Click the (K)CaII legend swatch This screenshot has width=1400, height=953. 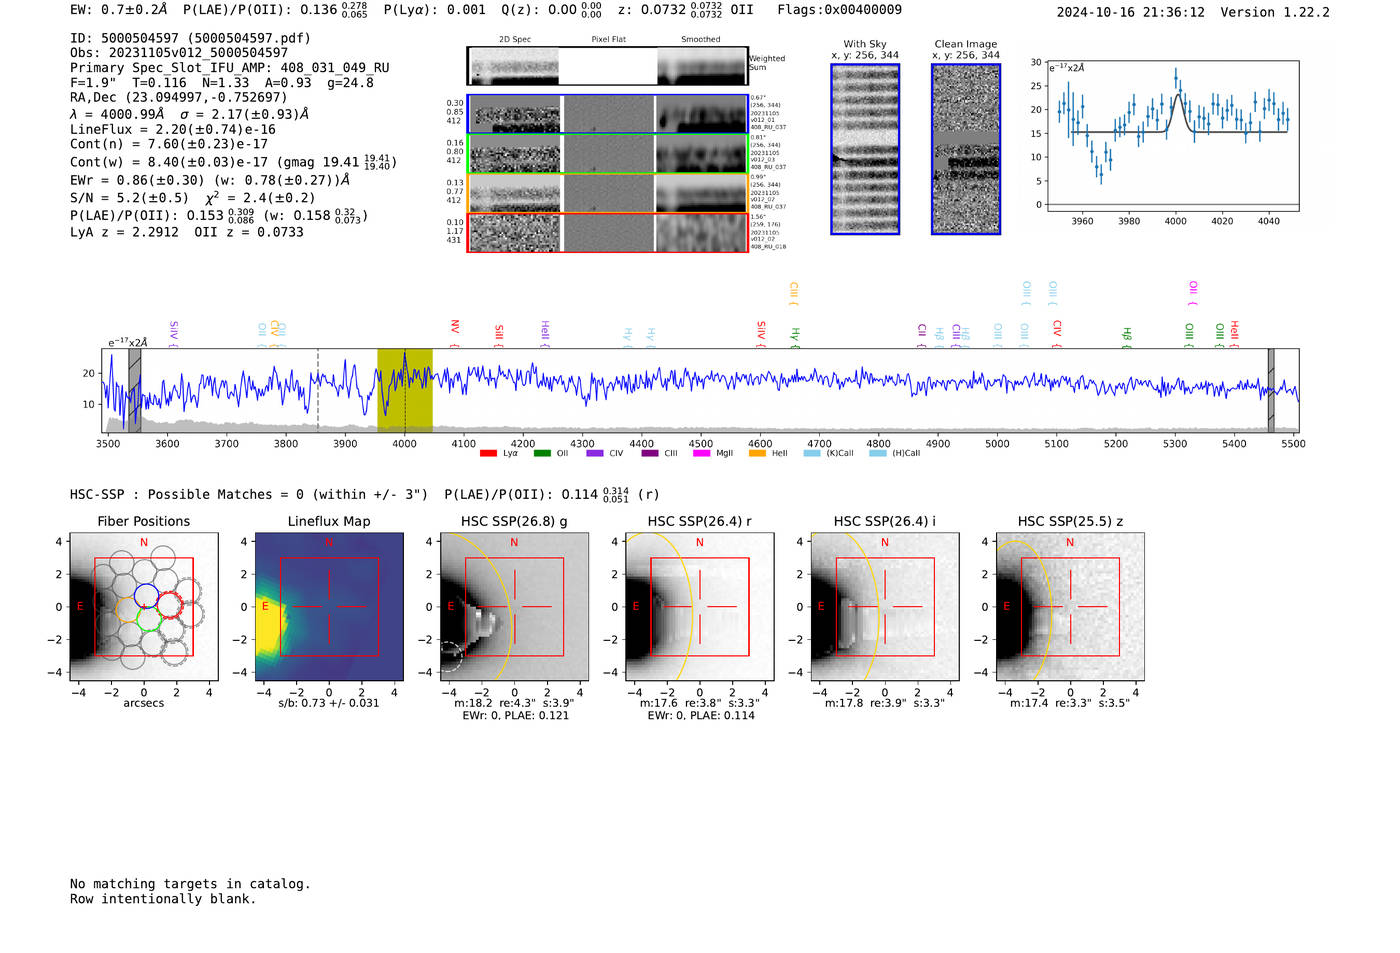pyautogui.click(x=812, y=453)
